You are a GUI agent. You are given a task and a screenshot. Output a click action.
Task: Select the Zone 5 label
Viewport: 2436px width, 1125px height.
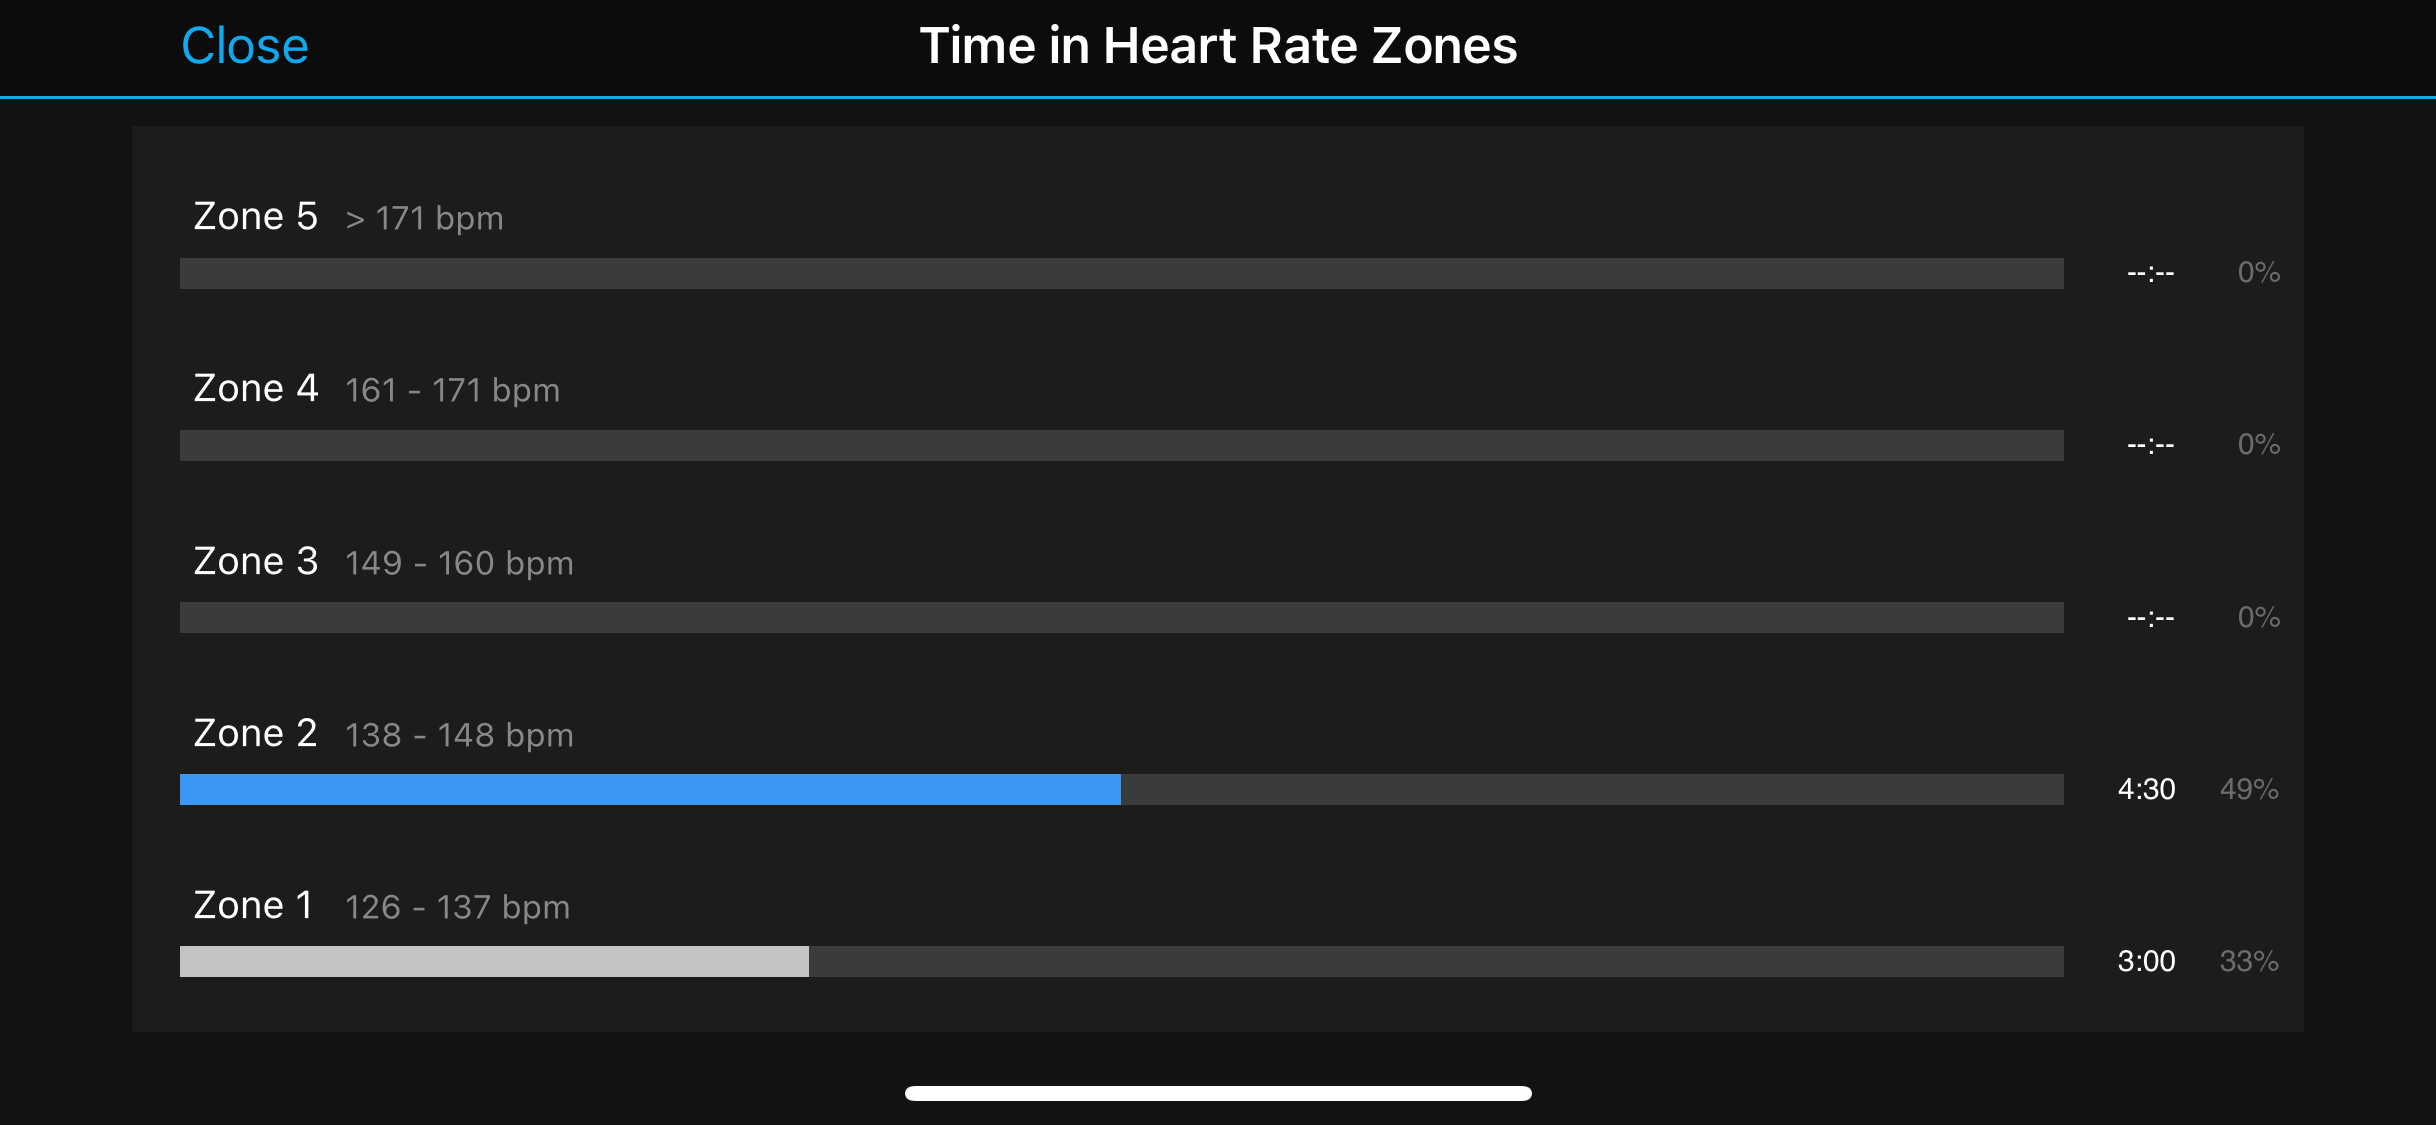coord(255,216)
